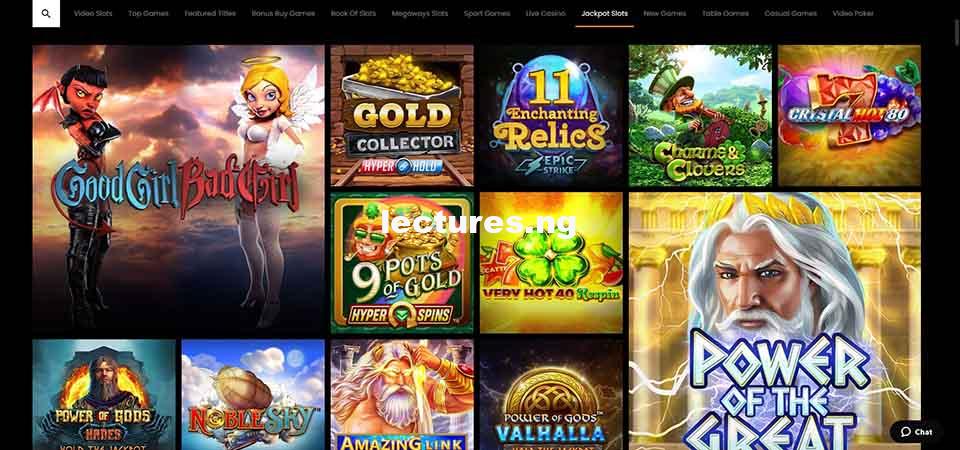The width and height of the screenshot is (960, 450).
Task: Open the Crystal Hot 80 game
Action: (849, 115)
